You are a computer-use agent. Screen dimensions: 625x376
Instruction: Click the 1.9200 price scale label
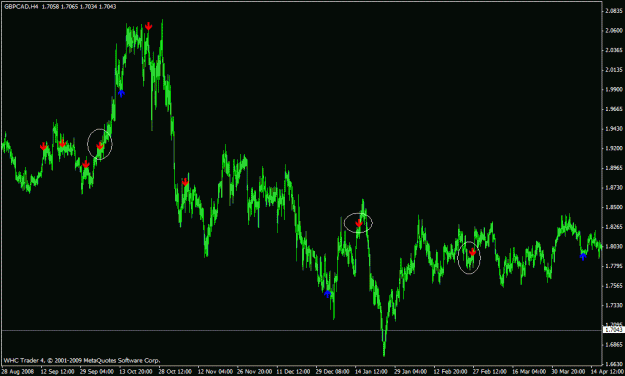pyautogui.click(x=614, y=148)
